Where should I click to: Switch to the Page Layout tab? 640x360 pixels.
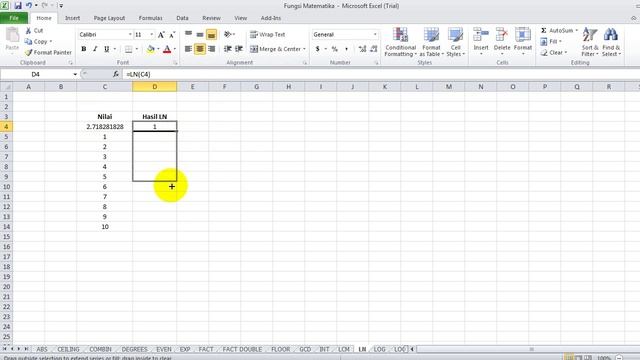pyautogui.click(x=109, y=18)
